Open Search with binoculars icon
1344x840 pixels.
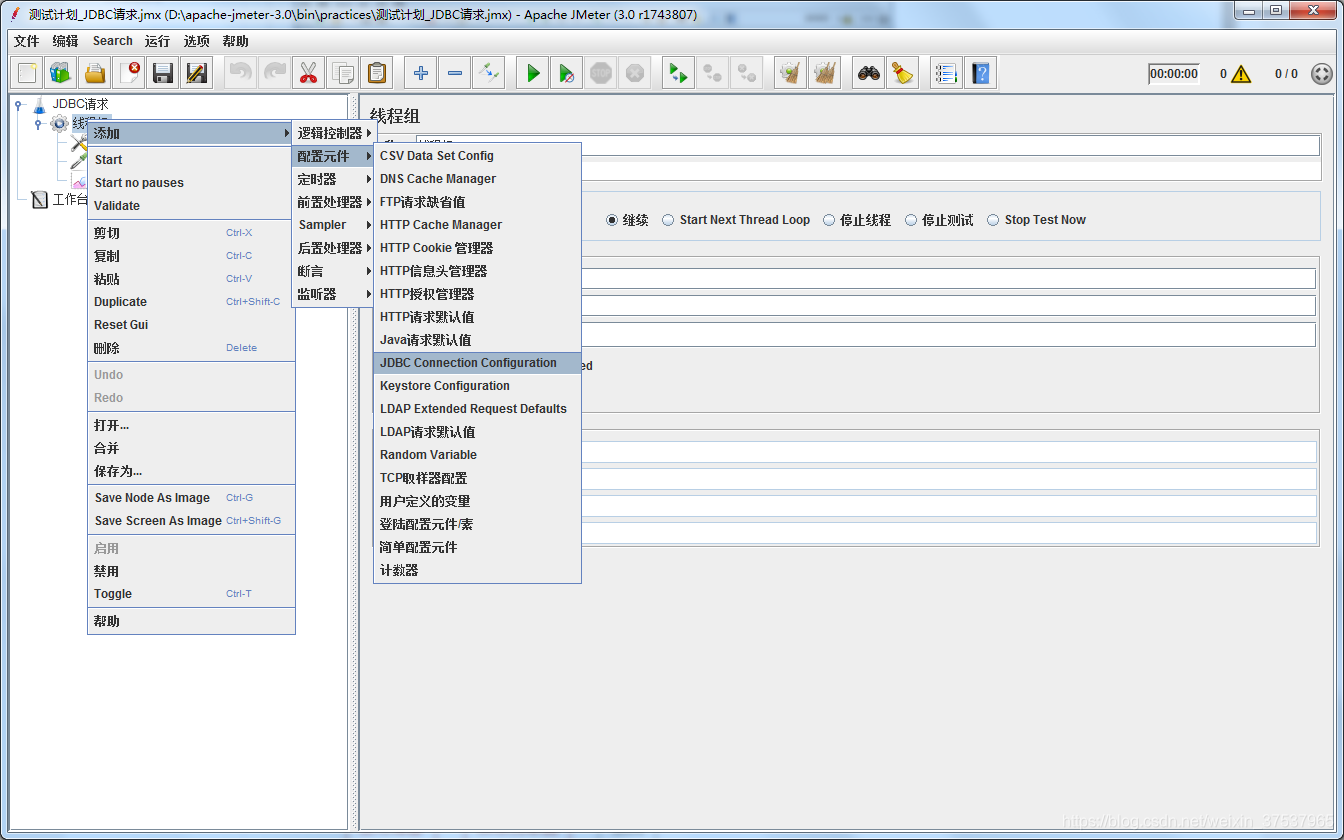(869, 73)
